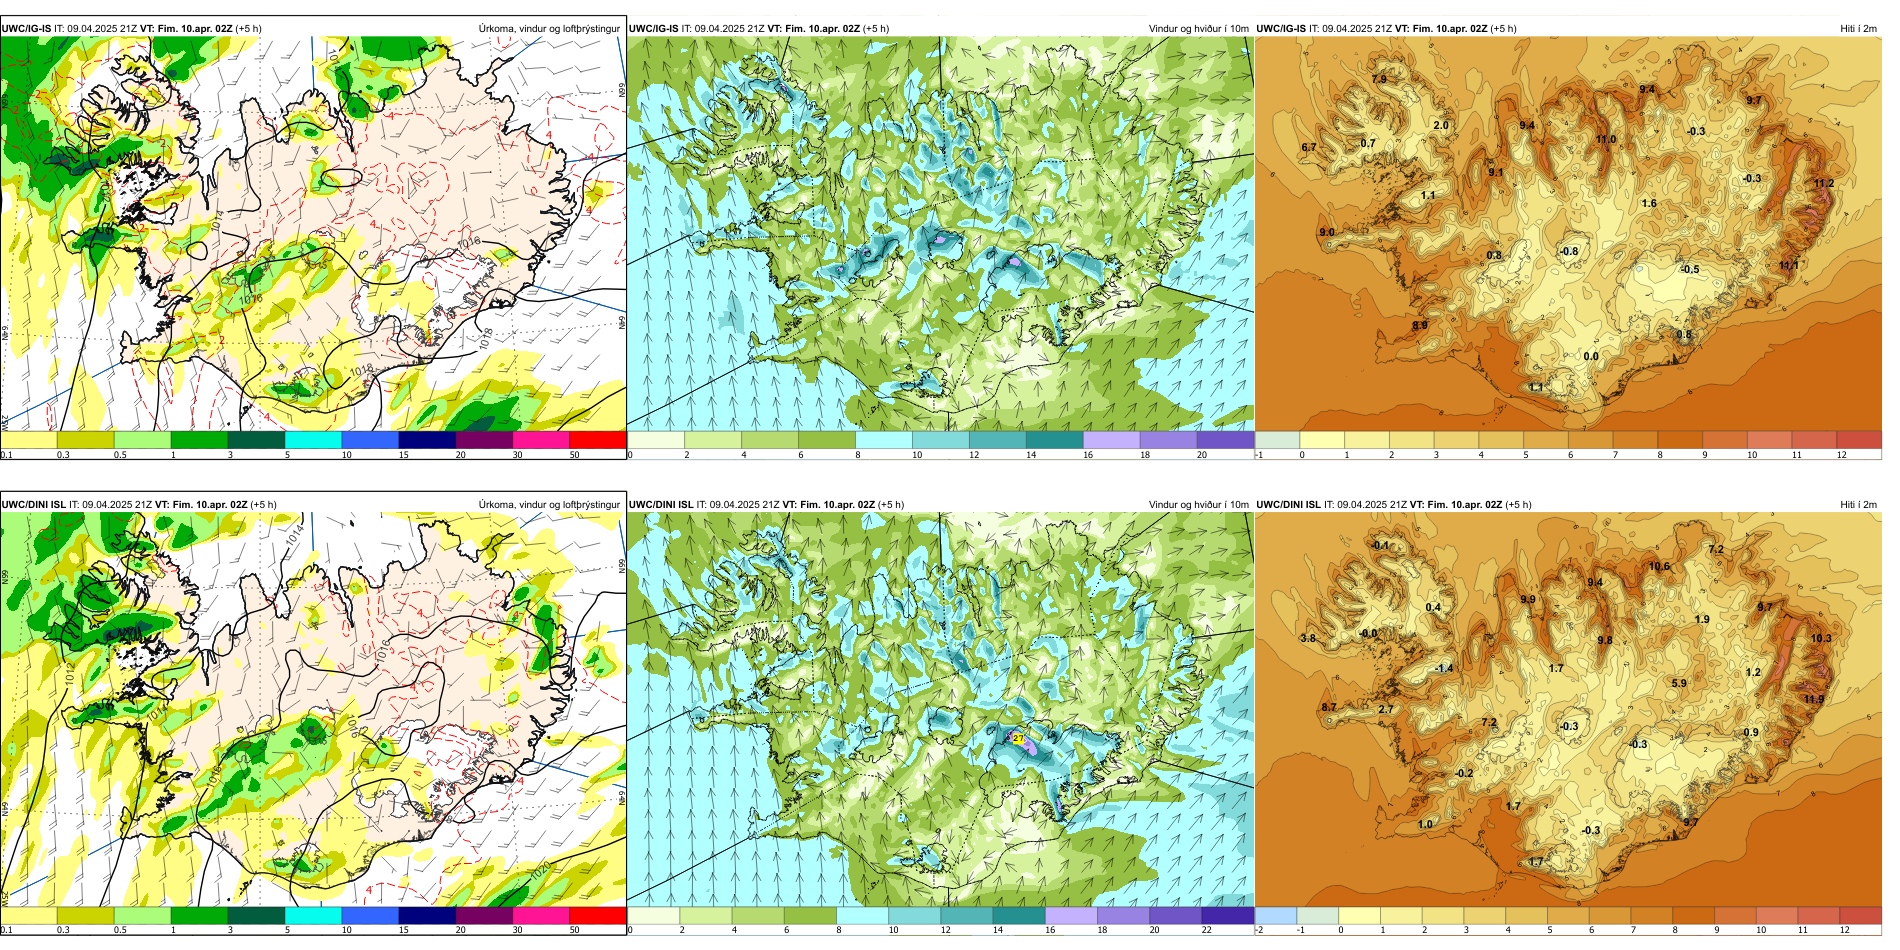Pick purple 20 swatch in bottom precipitation legend
This screenshot has width=1900, height=950.
click(484, 915)
